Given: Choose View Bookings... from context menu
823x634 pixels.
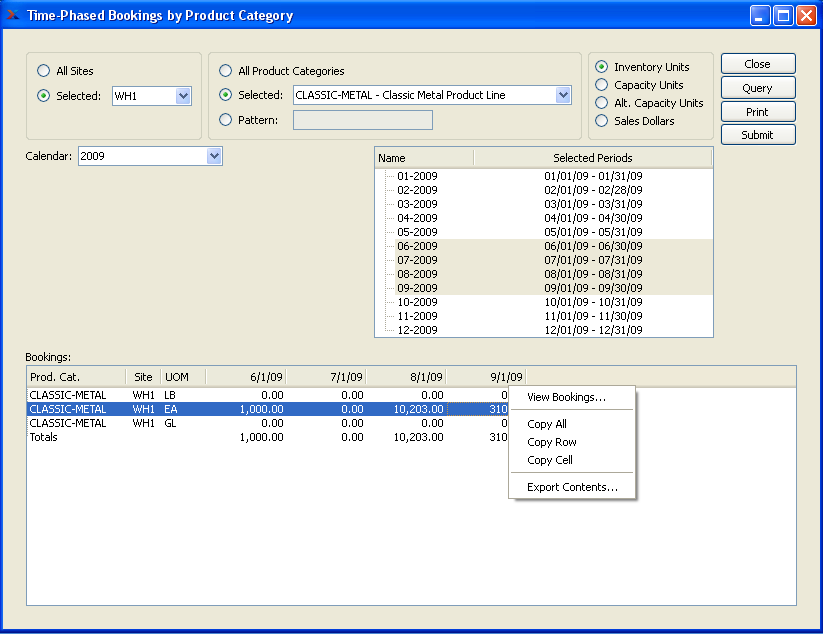Looking at the screenshot, I should click(566, 397).
